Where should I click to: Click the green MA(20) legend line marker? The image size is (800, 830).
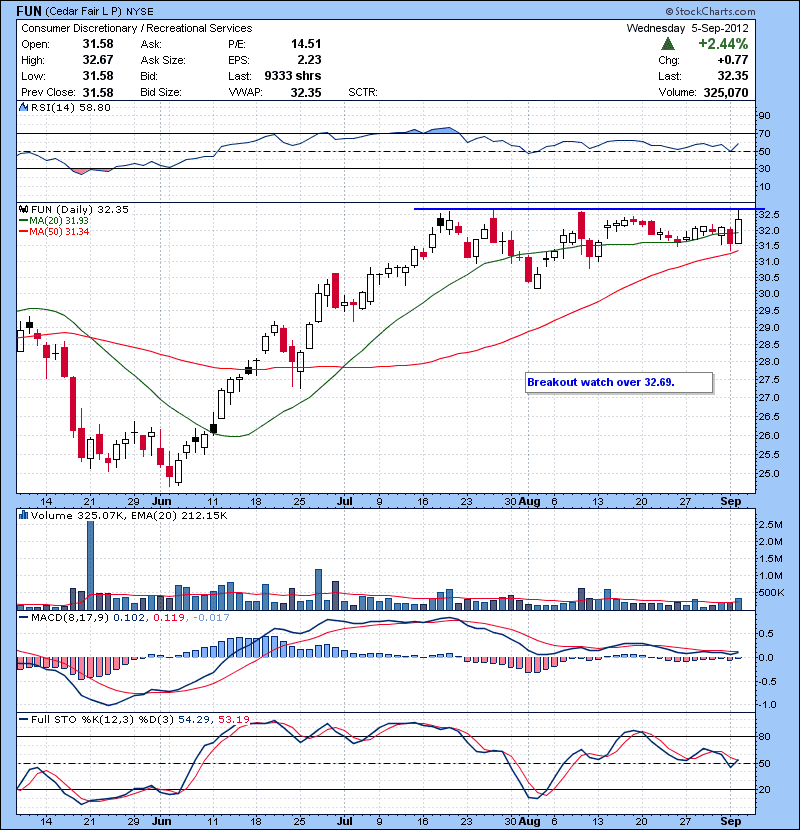click(23, 221)
